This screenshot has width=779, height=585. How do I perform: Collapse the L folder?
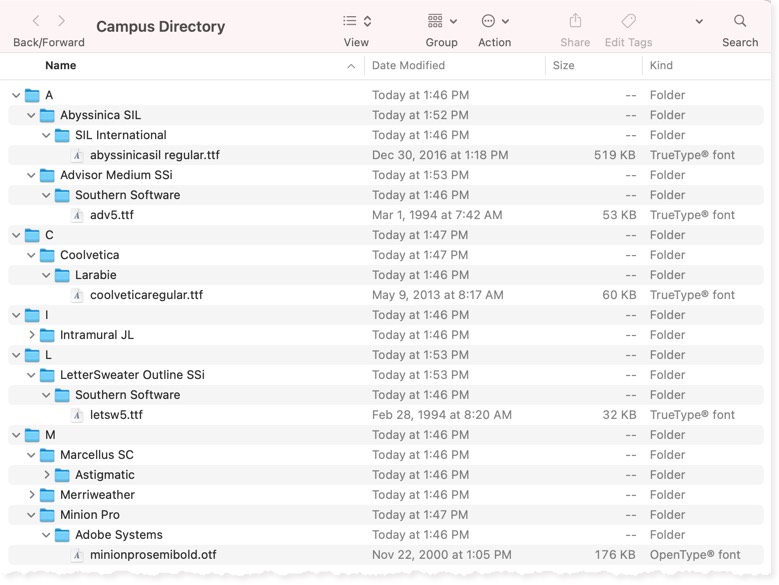16,355
